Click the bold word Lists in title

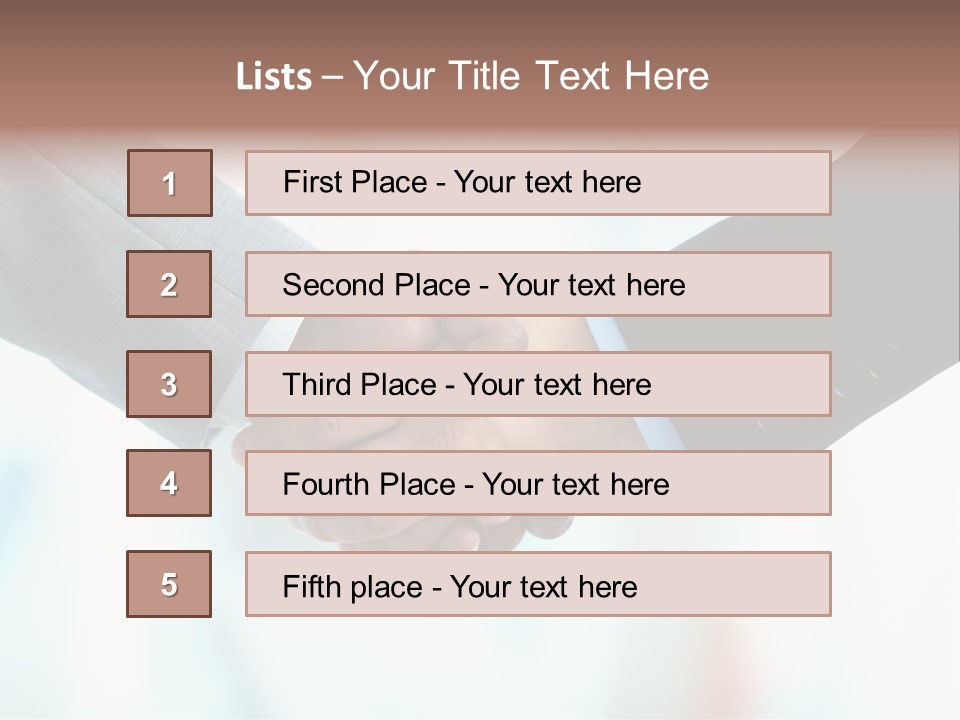[x=274, y=76]
